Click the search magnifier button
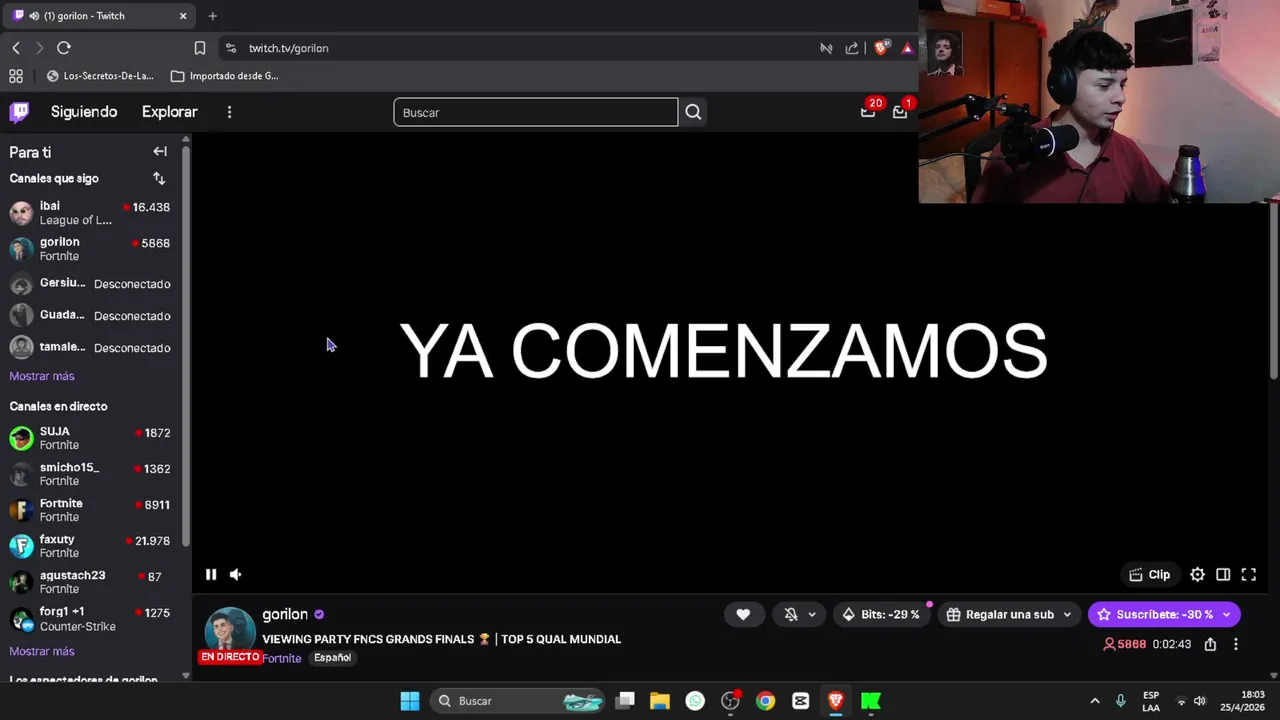 pyautogui.click(x=693, y=112)
